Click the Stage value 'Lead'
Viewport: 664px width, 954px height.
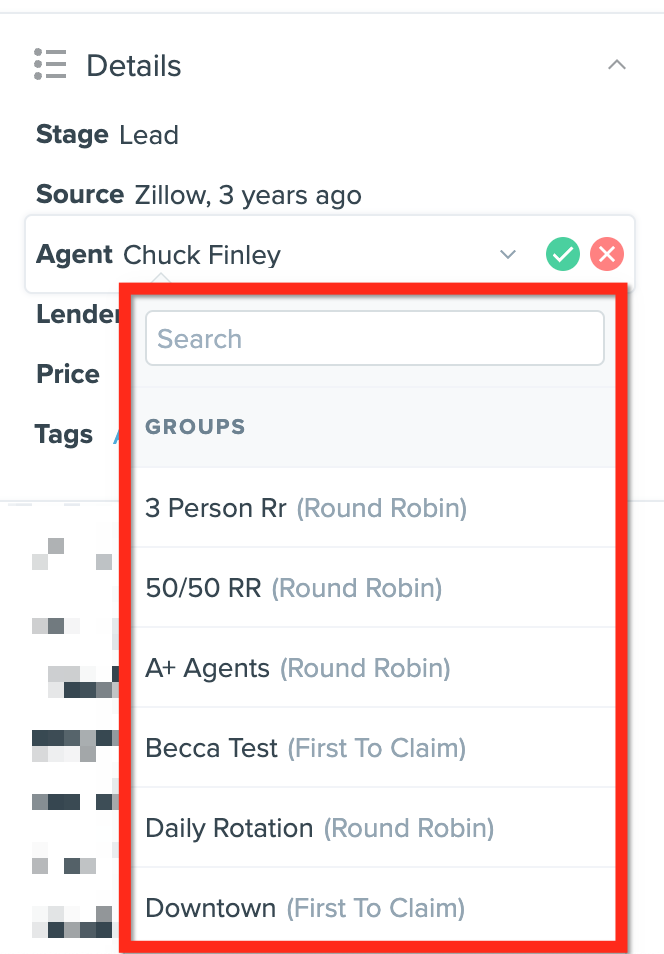(x=149, y=135)
